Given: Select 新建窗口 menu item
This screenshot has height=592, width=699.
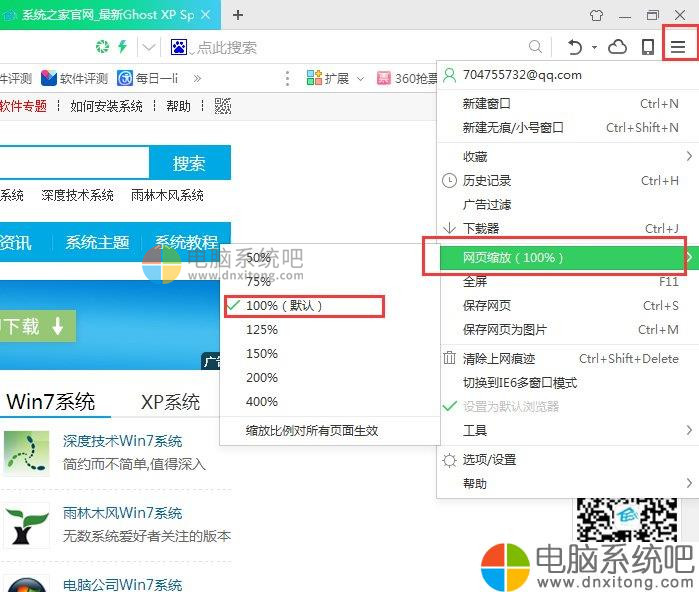Looking at the screenshot, I should pos(567,104).
